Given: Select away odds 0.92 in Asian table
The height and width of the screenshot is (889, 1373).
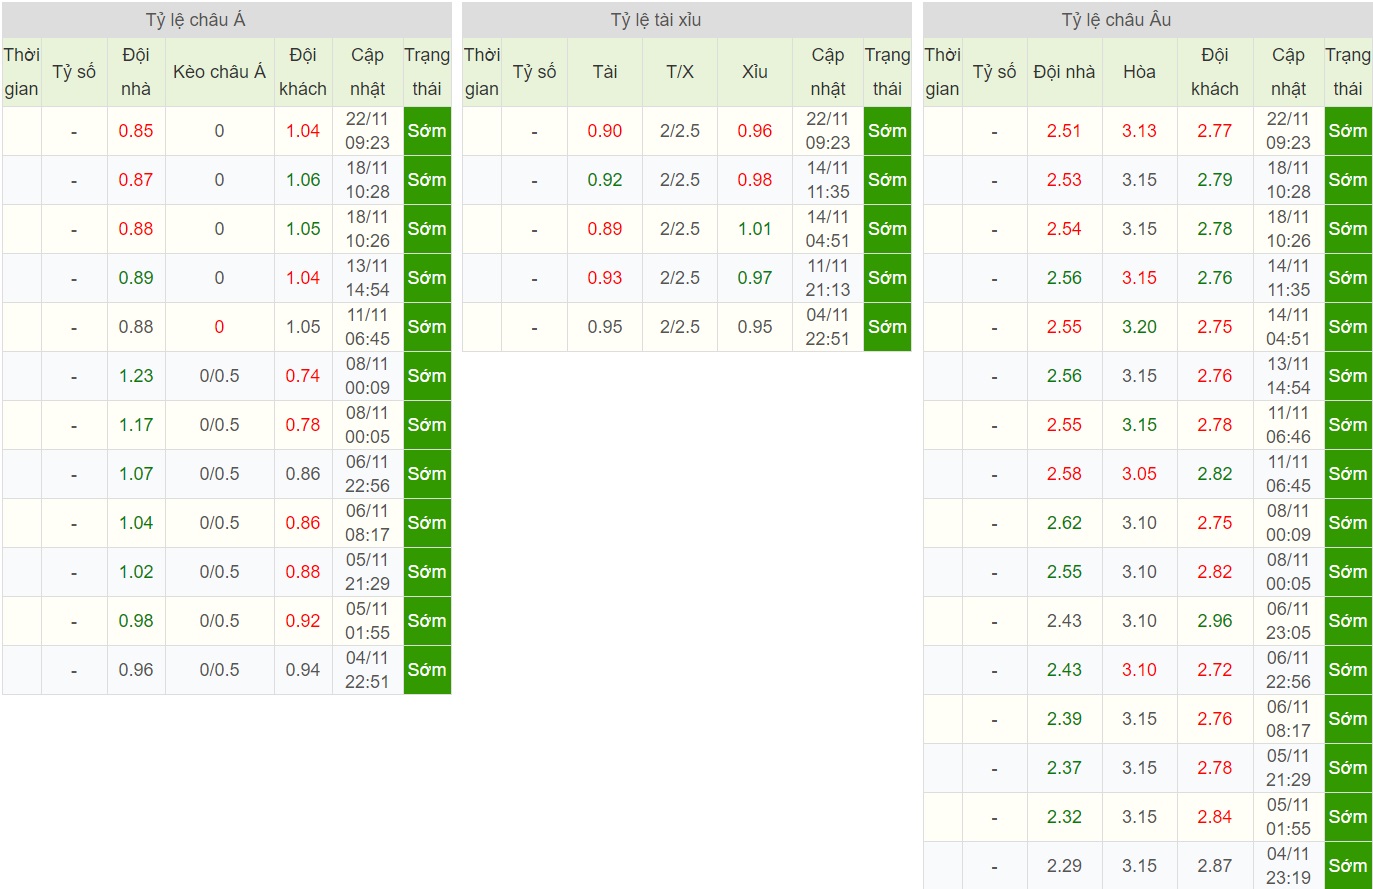Looking at the screenshot, I should coord(303,621).
